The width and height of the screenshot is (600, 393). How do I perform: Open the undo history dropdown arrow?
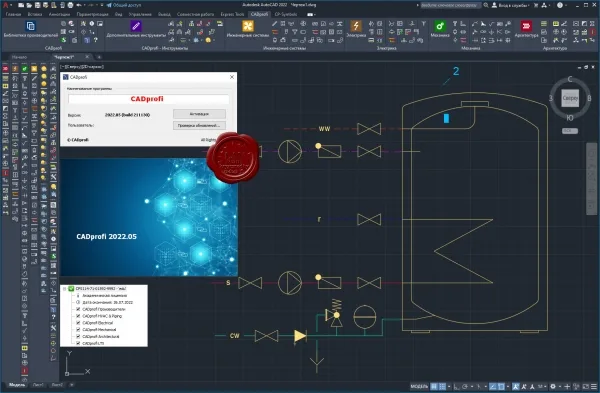pyautogui.click(x=85, y=5)
